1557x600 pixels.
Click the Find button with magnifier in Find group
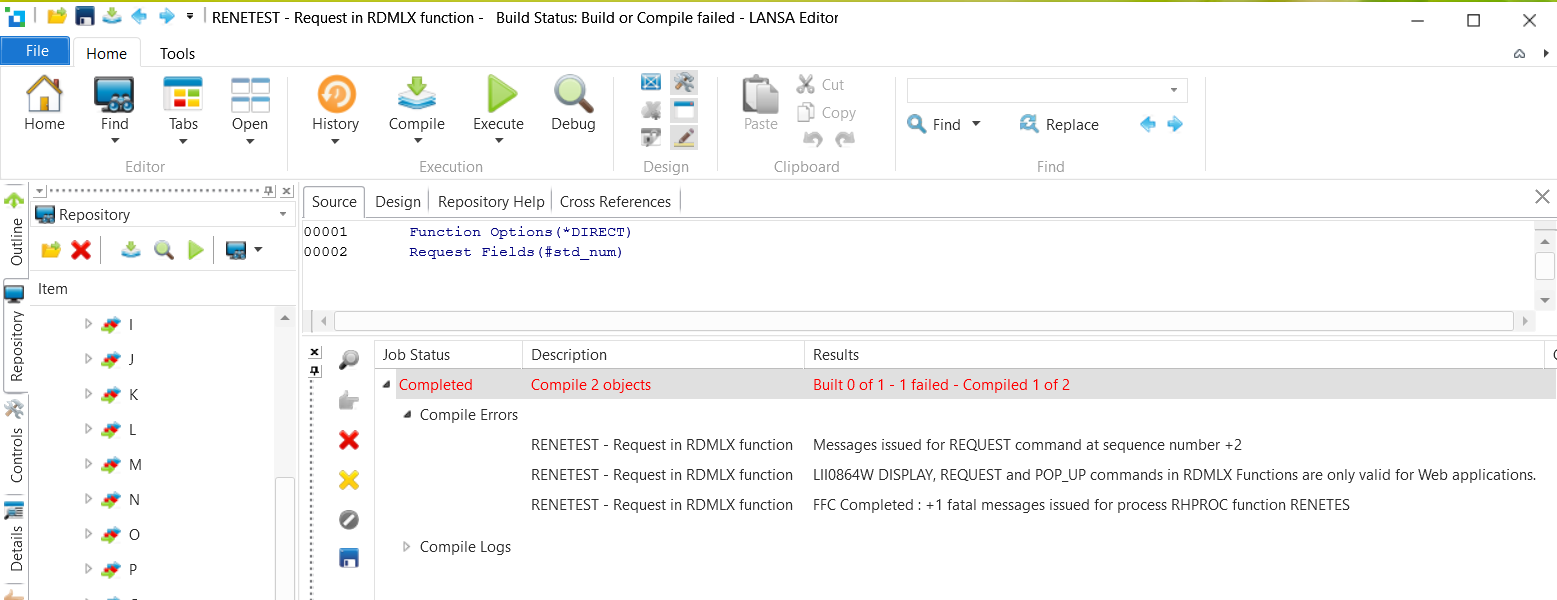(x=934, y=124)
